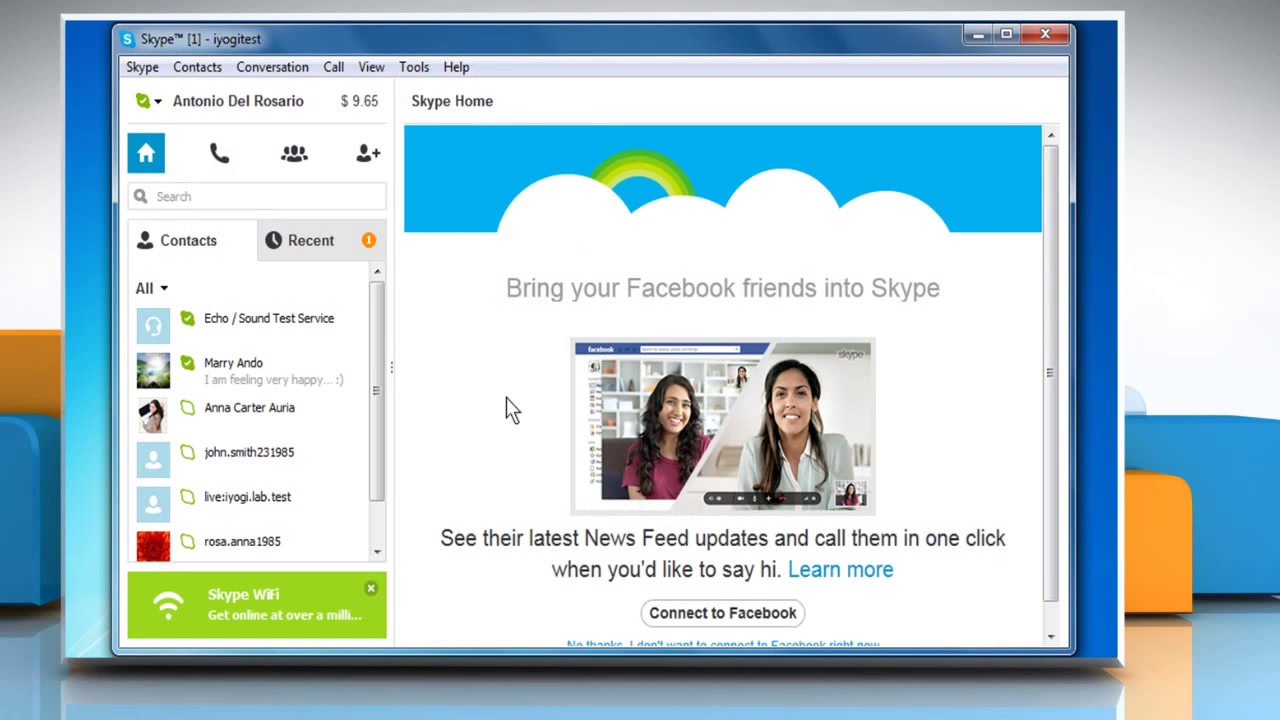Click online status icon beside Marry Ando
The image size is (1280, 720).
coord(187,363)
